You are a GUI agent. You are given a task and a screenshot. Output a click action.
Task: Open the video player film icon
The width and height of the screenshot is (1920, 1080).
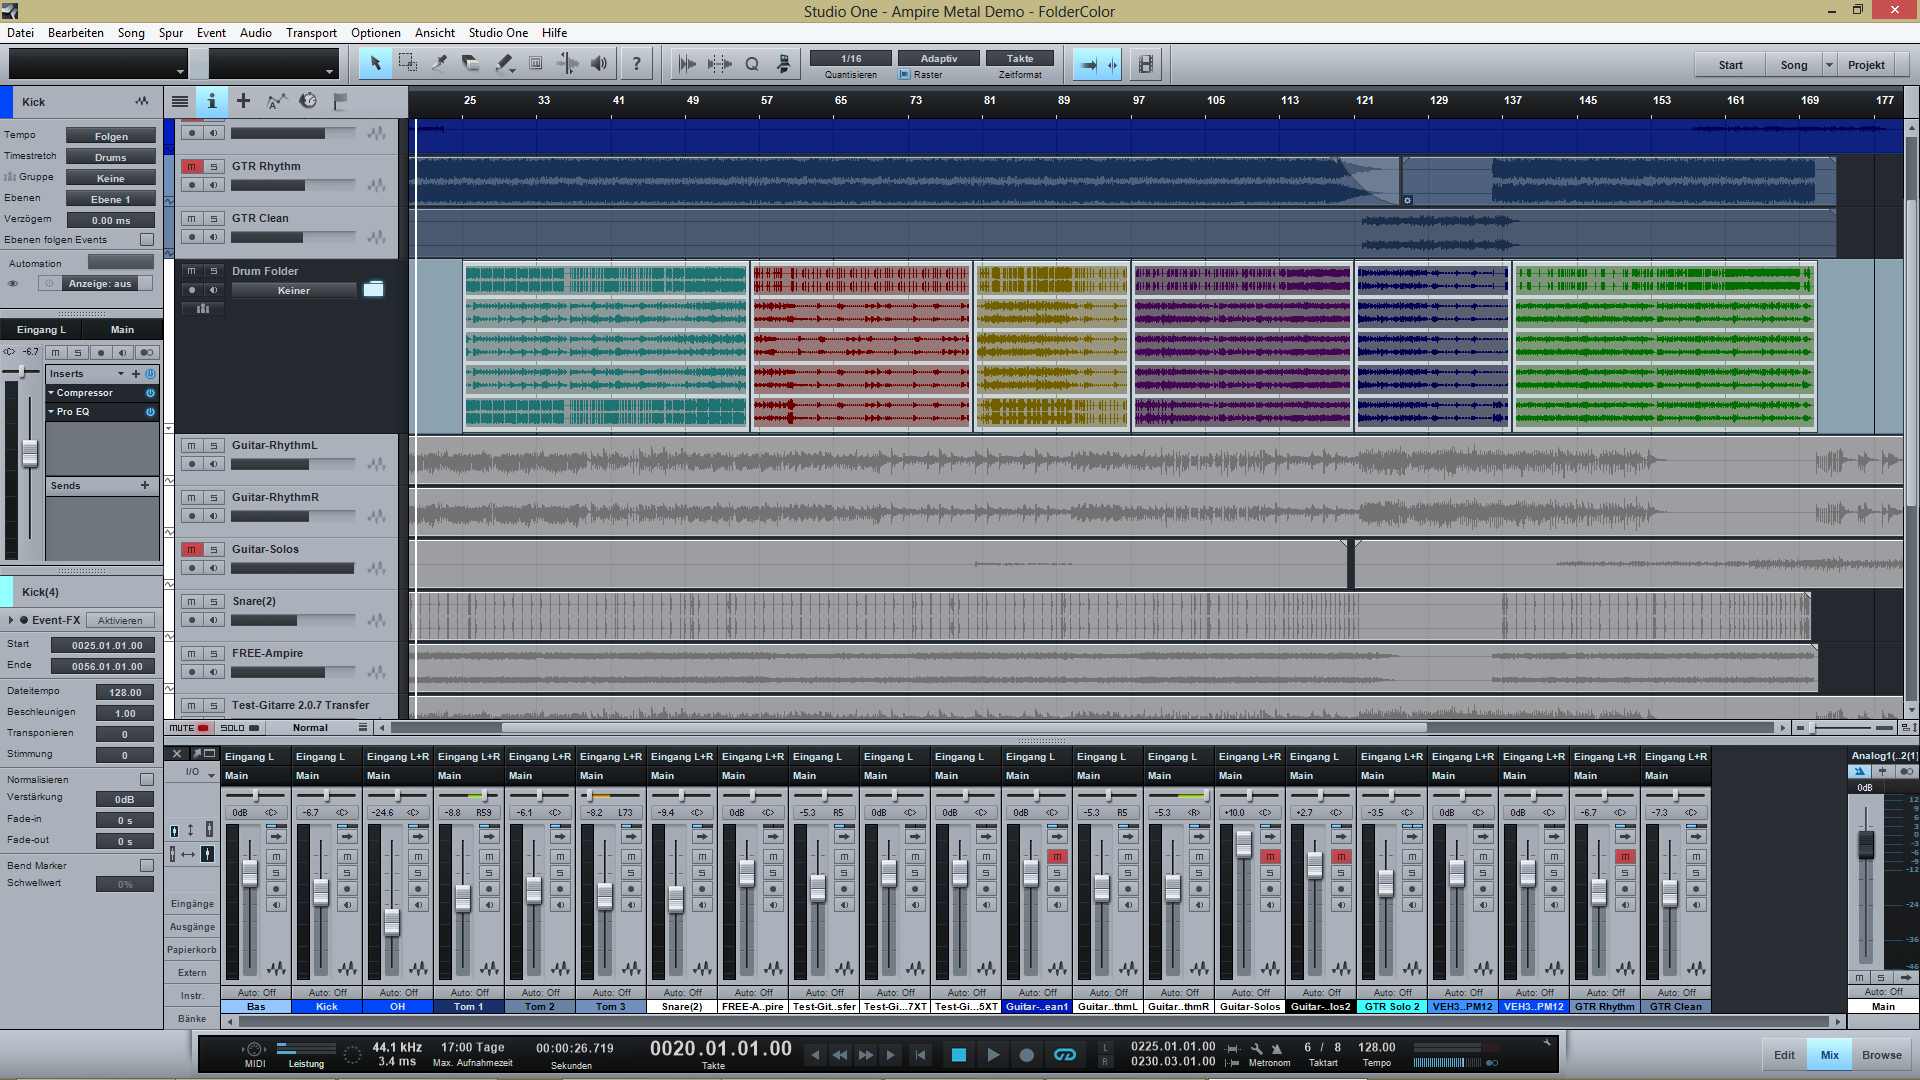coord(1146,64)
